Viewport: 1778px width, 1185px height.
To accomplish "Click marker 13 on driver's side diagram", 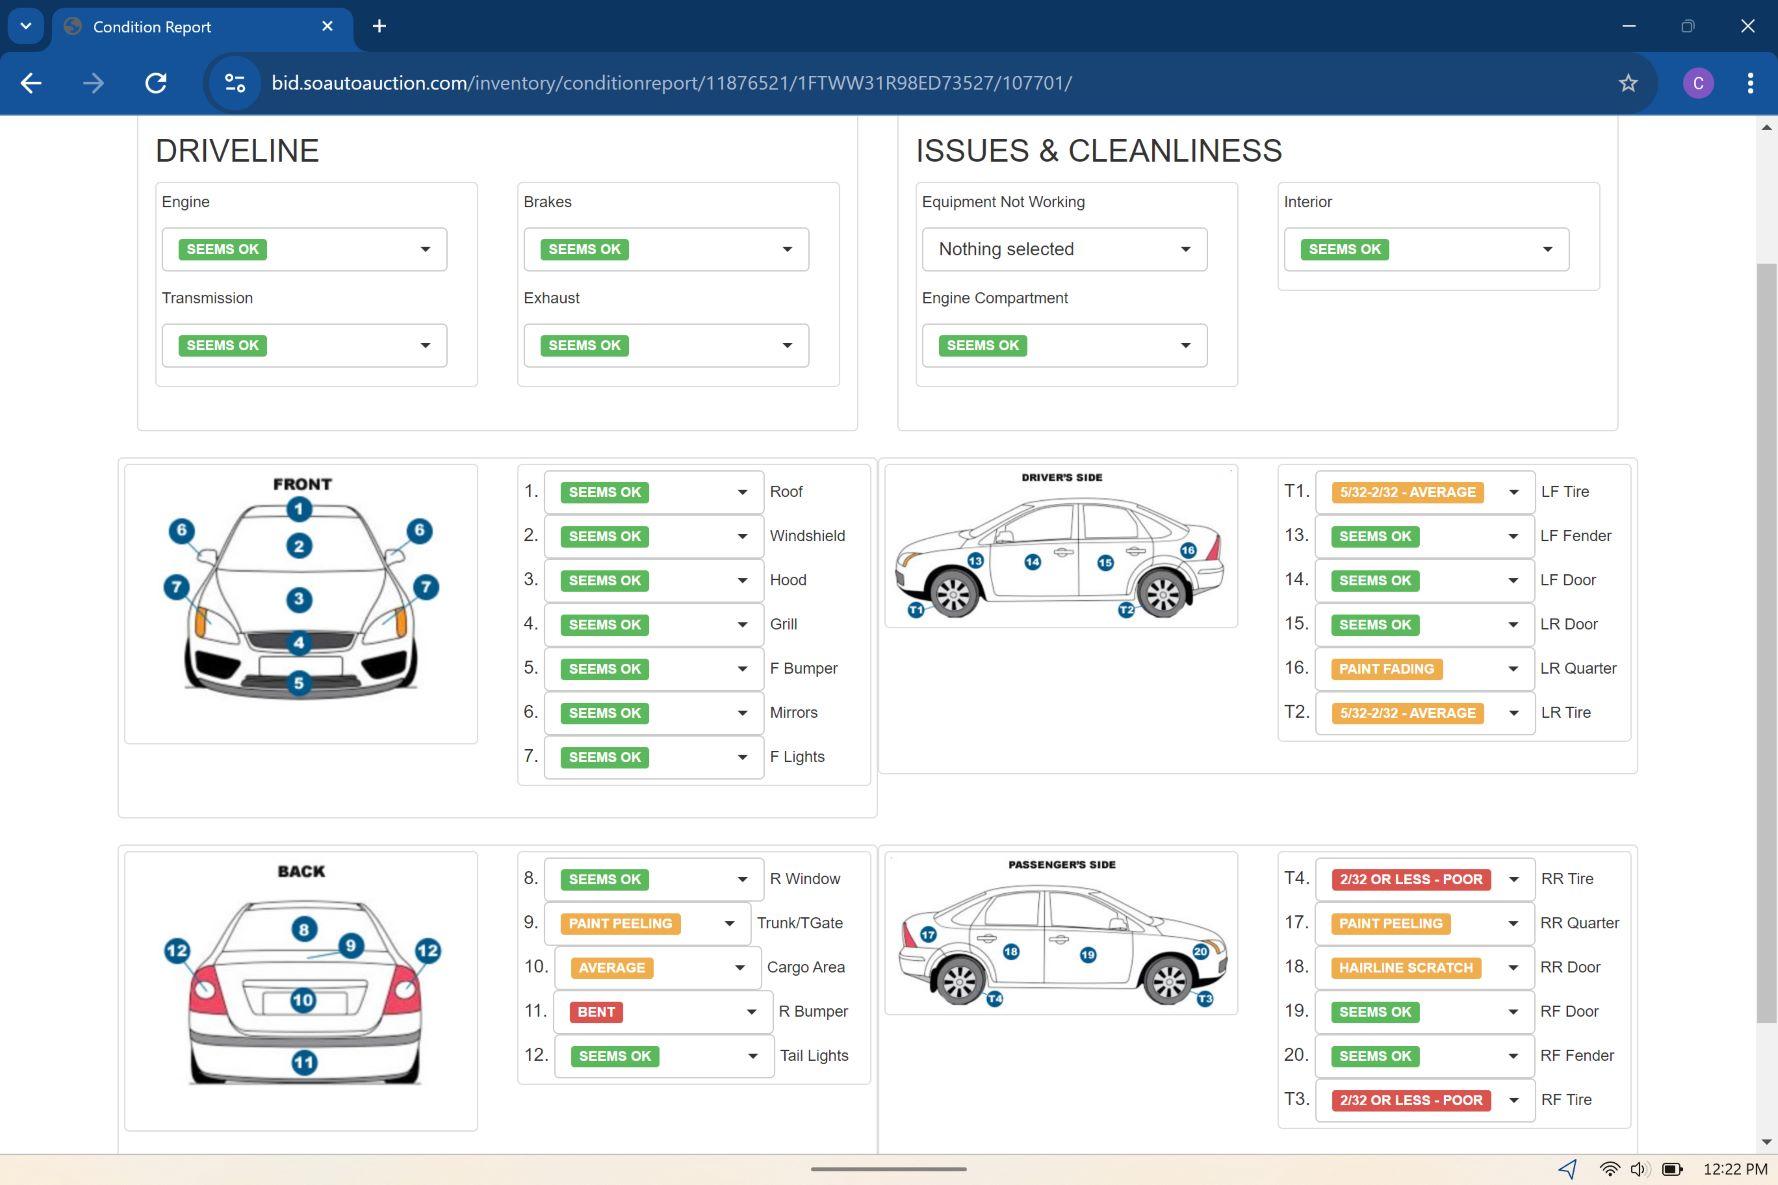I will pyautogui.click(x=975, y=561).
